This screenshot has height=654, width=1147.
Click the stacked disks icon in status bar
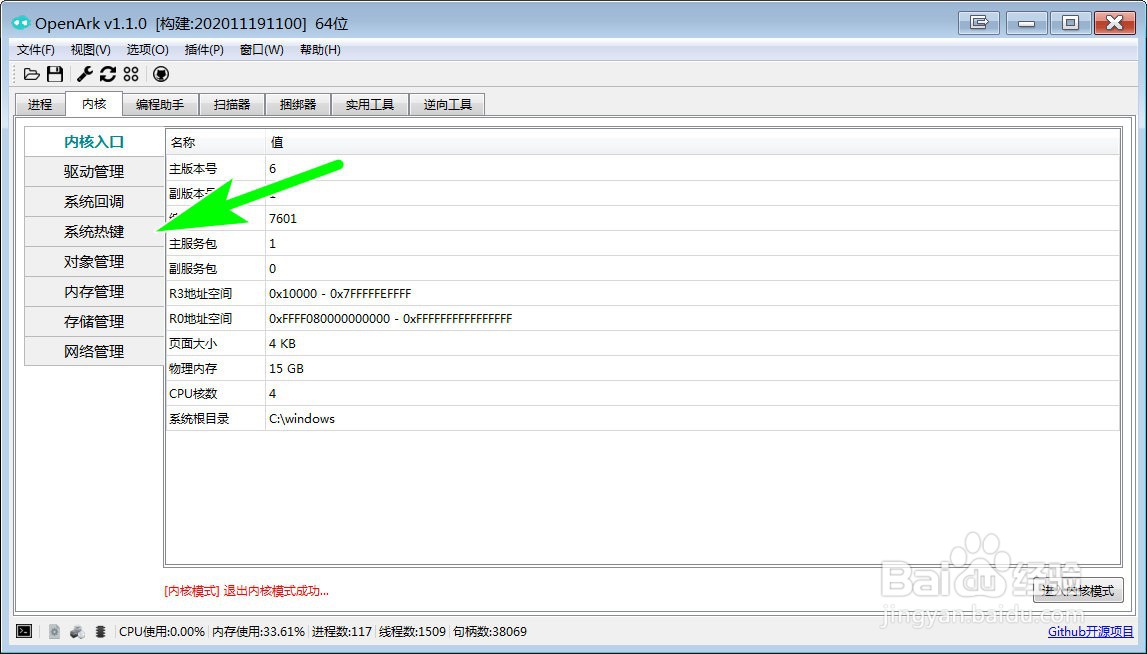click(101, 631)
